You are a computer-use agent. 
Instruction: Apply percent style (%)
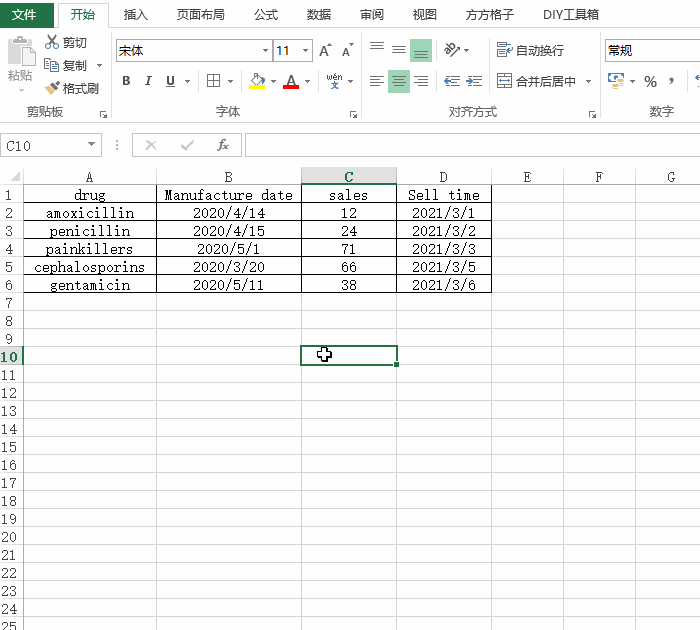click(650, 81)
